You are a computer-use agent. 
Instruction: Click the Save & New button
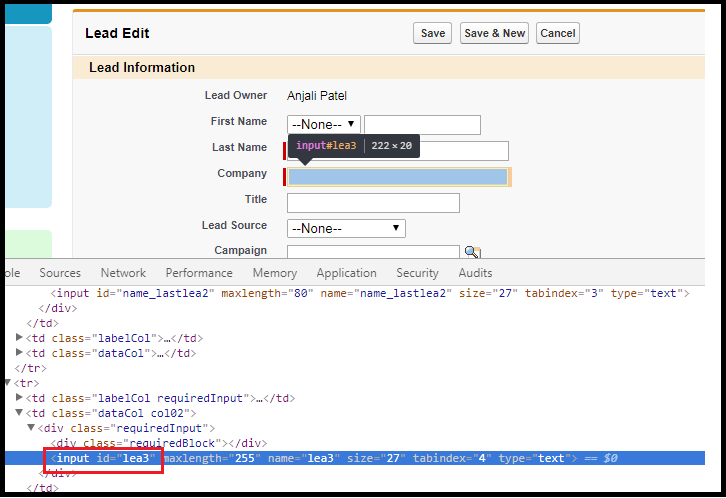(494, 33)
